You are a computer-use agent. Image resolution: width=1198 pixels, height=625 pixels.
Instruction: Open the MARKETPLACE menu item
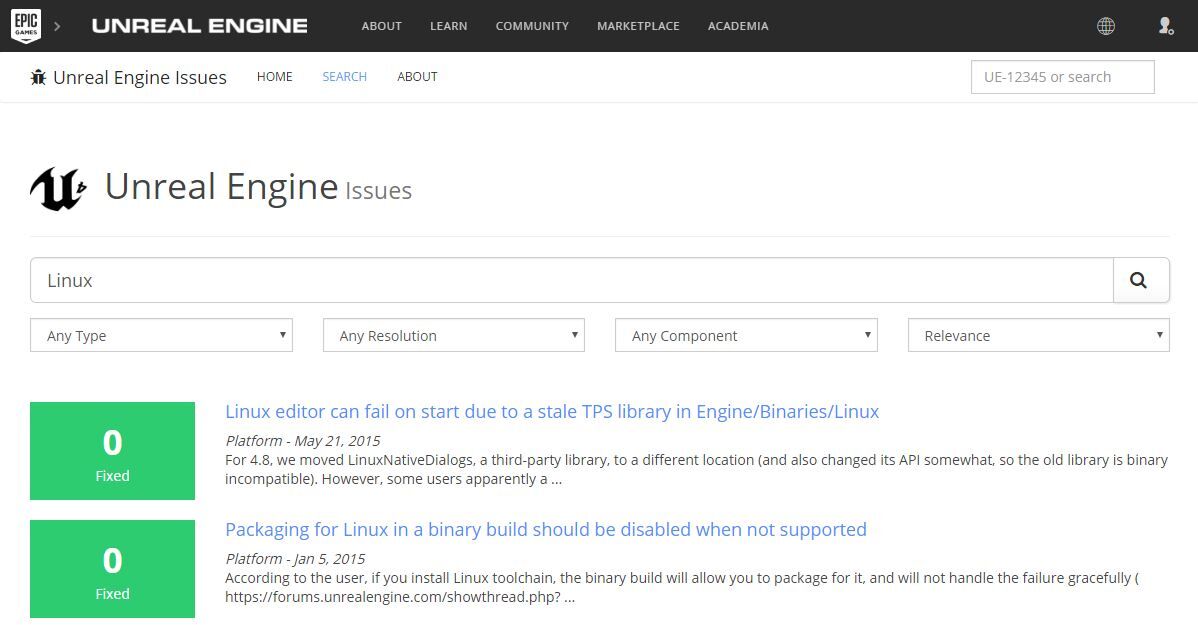click(638, 26)
